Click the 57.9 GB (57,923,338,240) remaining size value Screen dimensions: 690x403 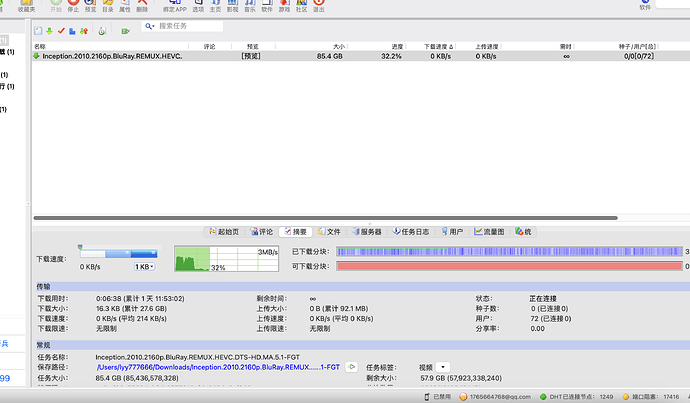pos(461,378)
